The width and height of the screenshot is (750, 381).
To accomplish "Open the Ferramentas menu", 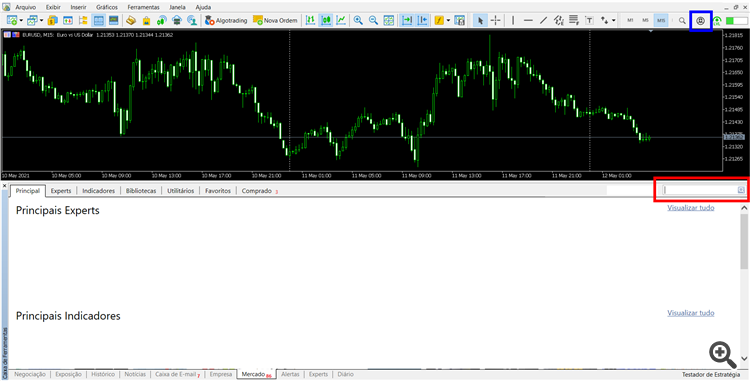I will pyautogui.click(x=143, y=8).
